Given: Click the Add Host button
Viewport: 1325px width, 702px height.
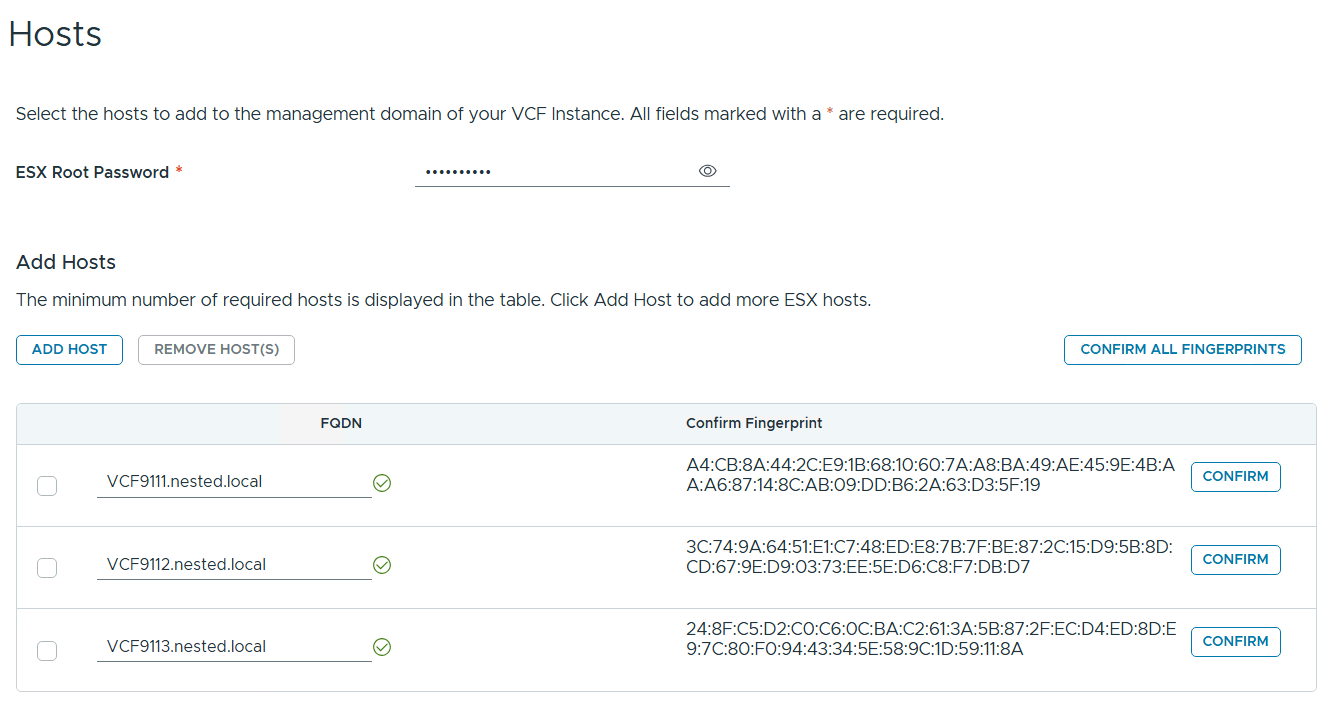Looking at the screenshot, I should pos(69,350).
